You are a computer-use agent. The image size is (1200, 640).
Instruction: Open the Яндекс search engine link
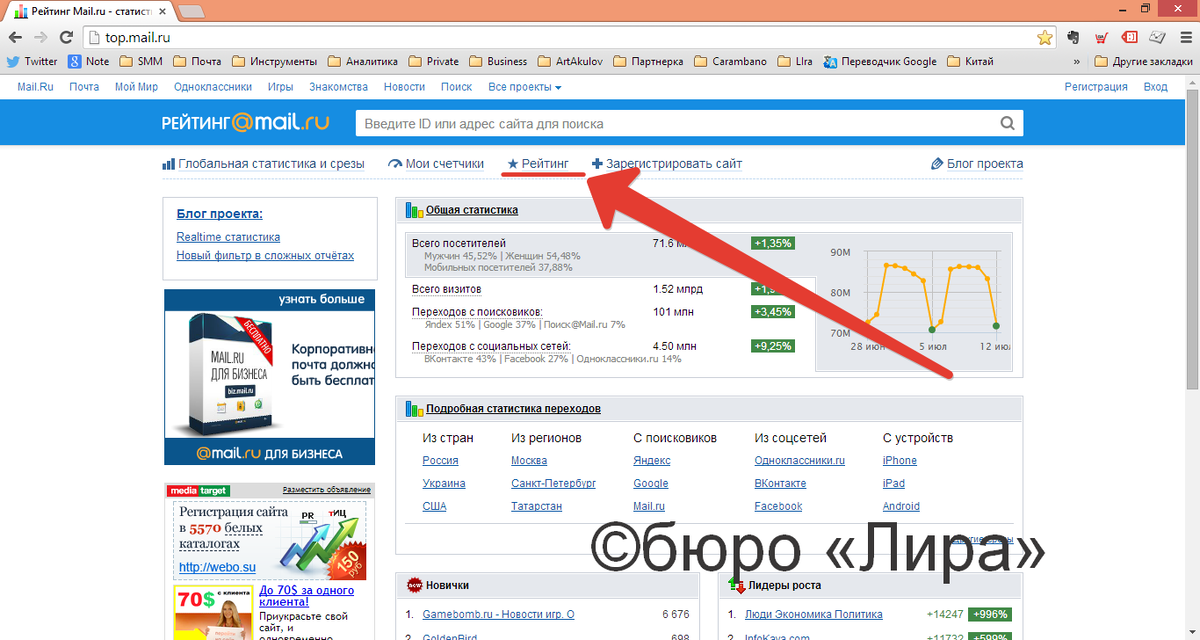coord(652,461)
